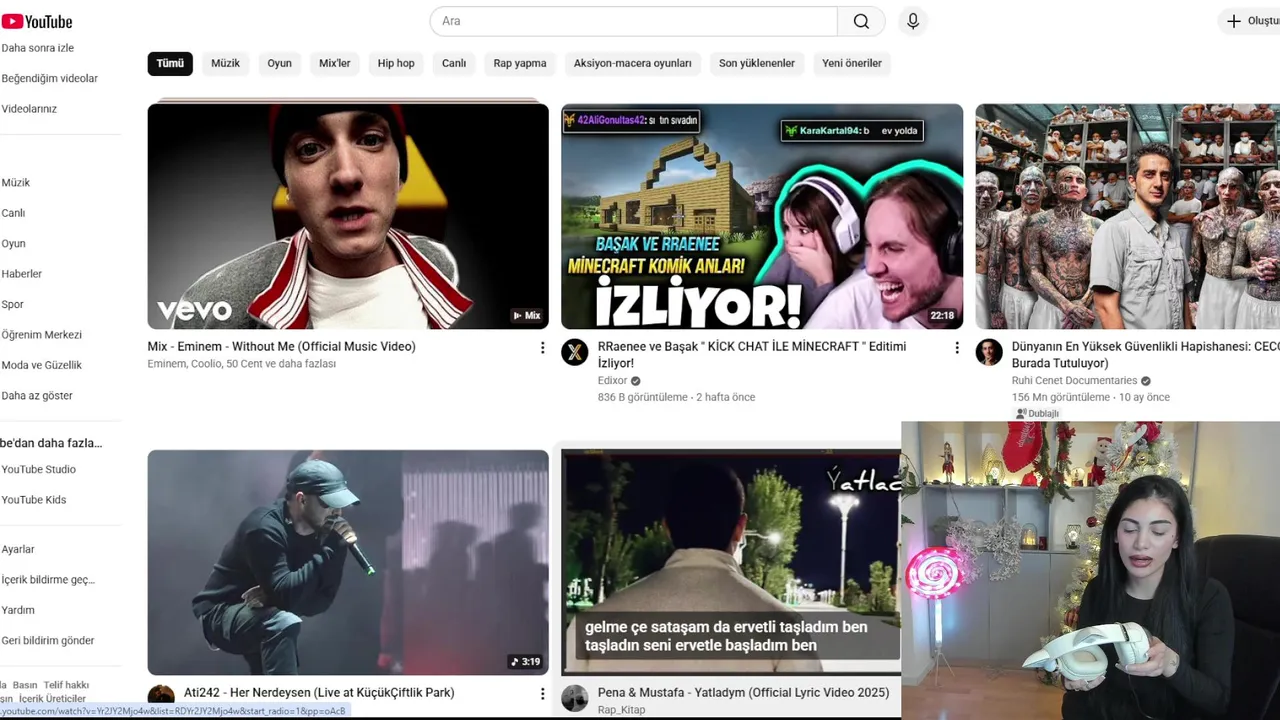The image size is (1280, 720).
Task: Open the Edixor channel avatar
Action: (x=575, y=352)
